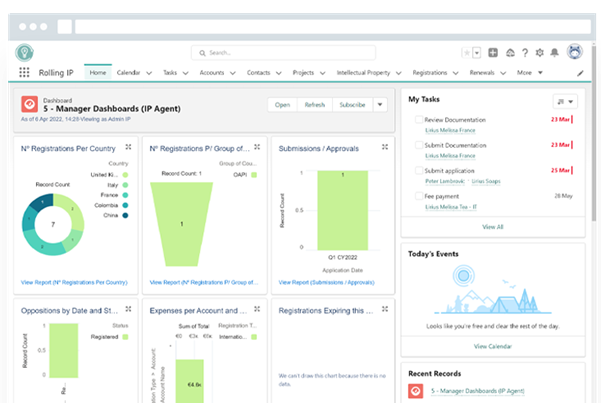Open the Tasks tab dropdown chevron
The width and height of the screenshot is (601, 403).
186,73
